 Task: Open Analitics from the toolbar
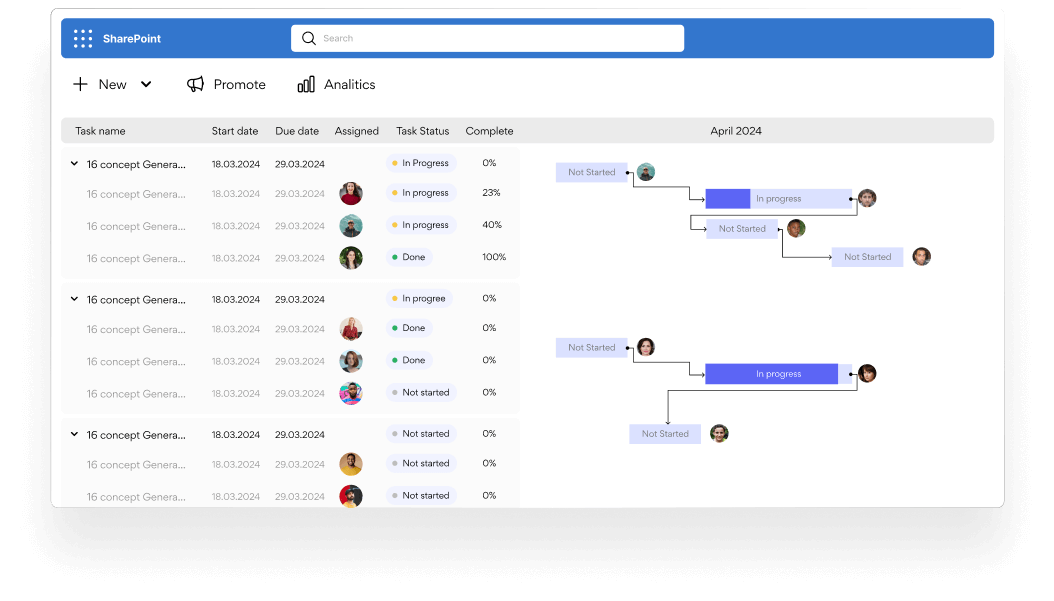pos(336,84)
